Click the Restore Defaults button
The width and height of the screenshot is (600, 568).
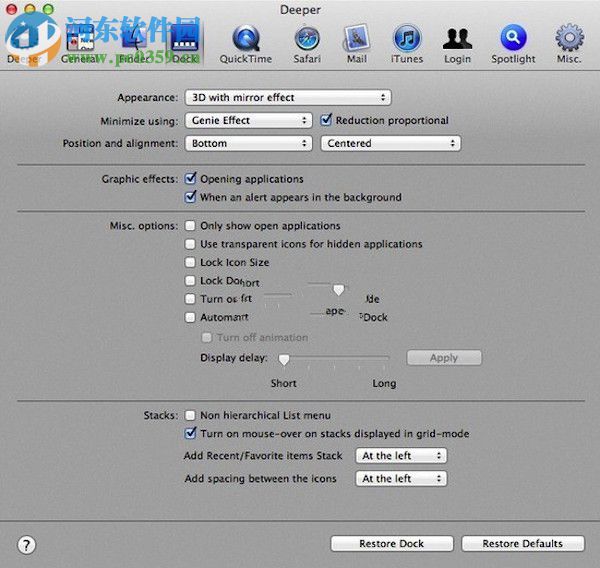(523, 544)
